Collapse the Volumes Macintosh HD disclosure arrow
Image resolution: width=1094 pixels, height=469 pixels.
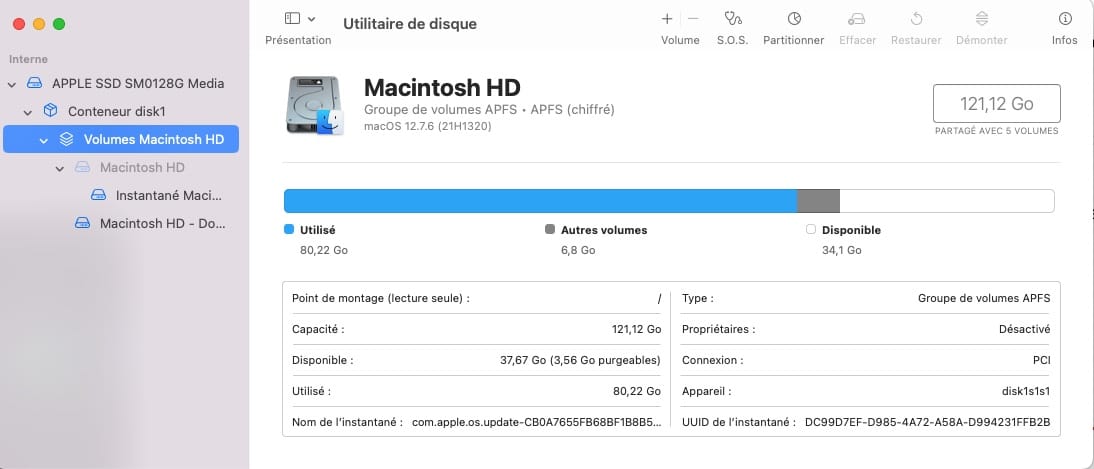44,140
